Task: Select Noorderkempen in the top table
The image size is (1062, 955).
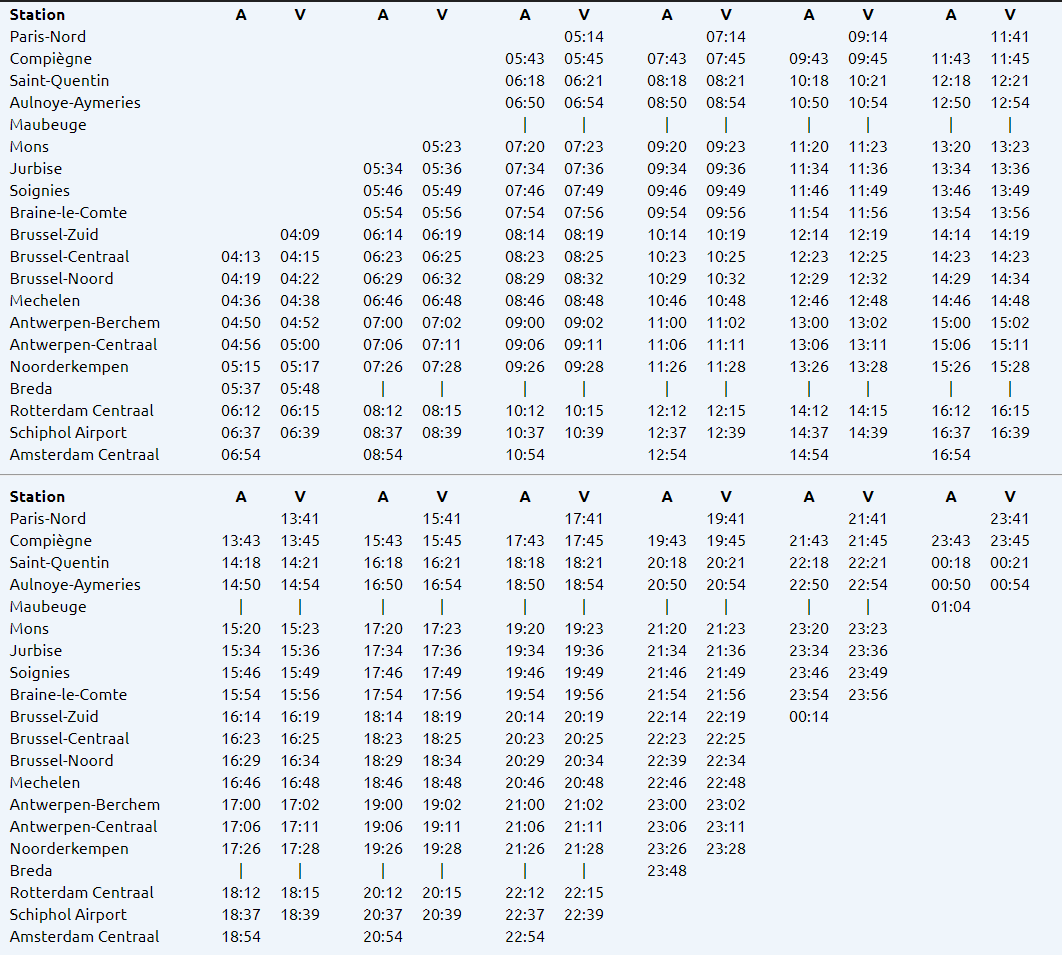Action: pos(69,367)
